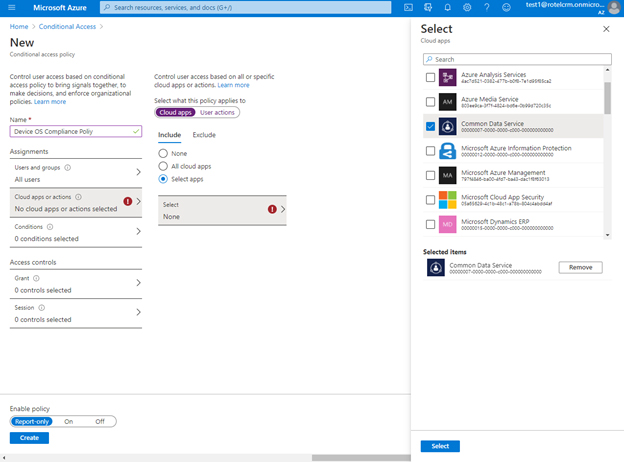
Task: Click the info icon next to Grant
Action: 36,278
